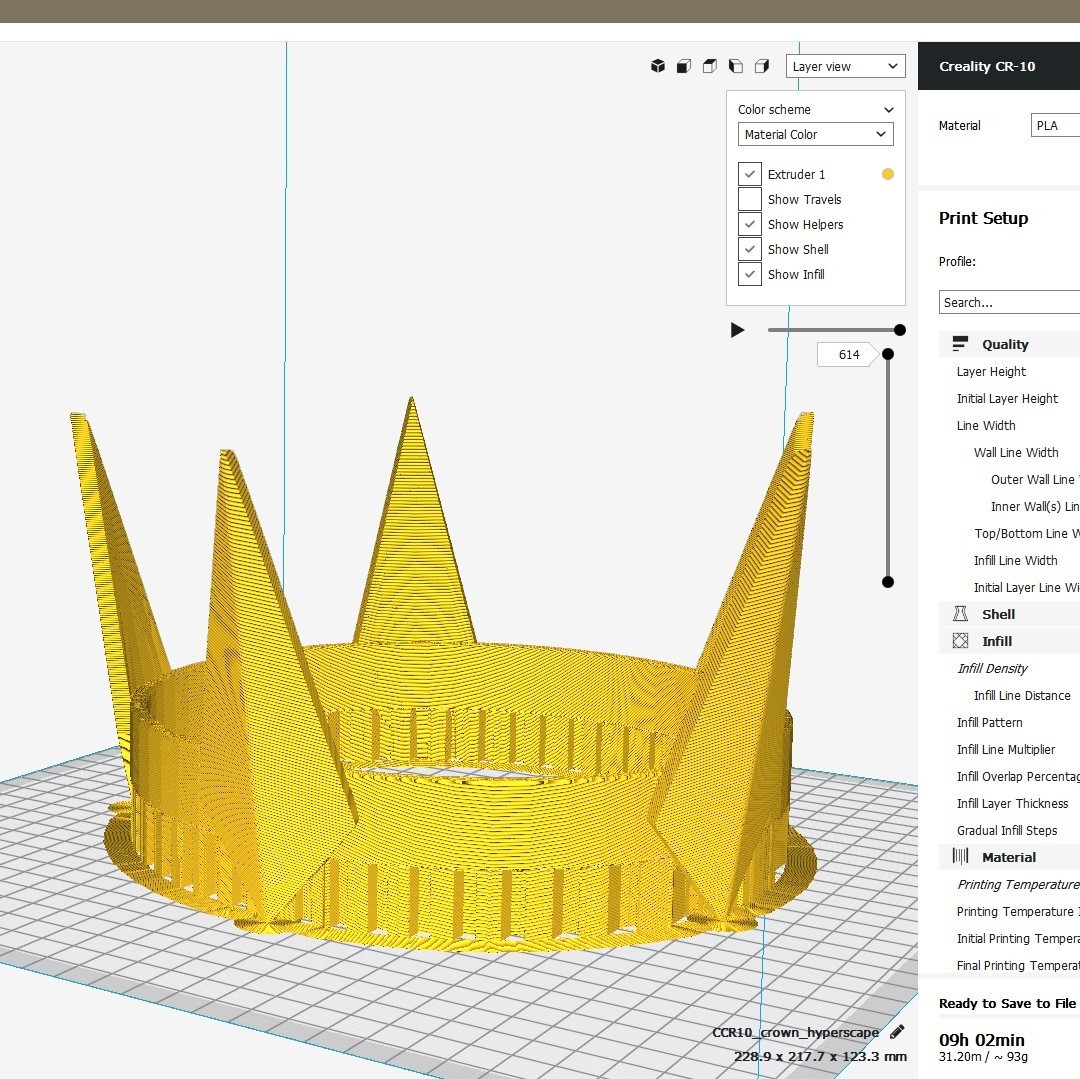The width and height of the screenshot is (1080, 1079).
Task: Uncheck the Show Infill option
Action: tap(750, 274)
